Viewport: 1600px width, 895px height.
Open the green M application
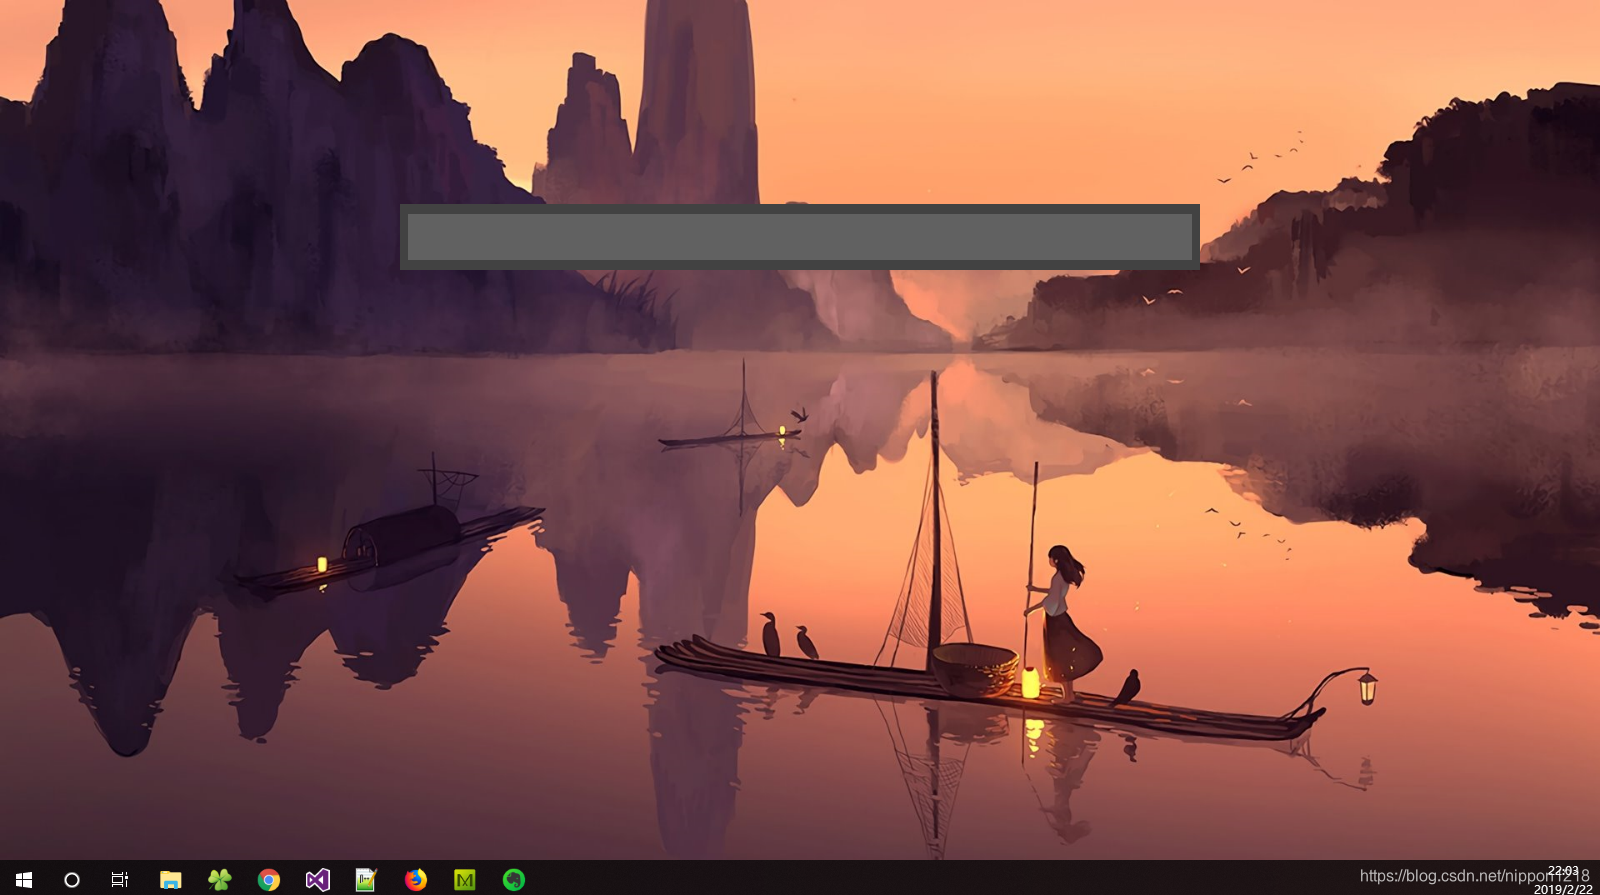[x=464, y=880]
